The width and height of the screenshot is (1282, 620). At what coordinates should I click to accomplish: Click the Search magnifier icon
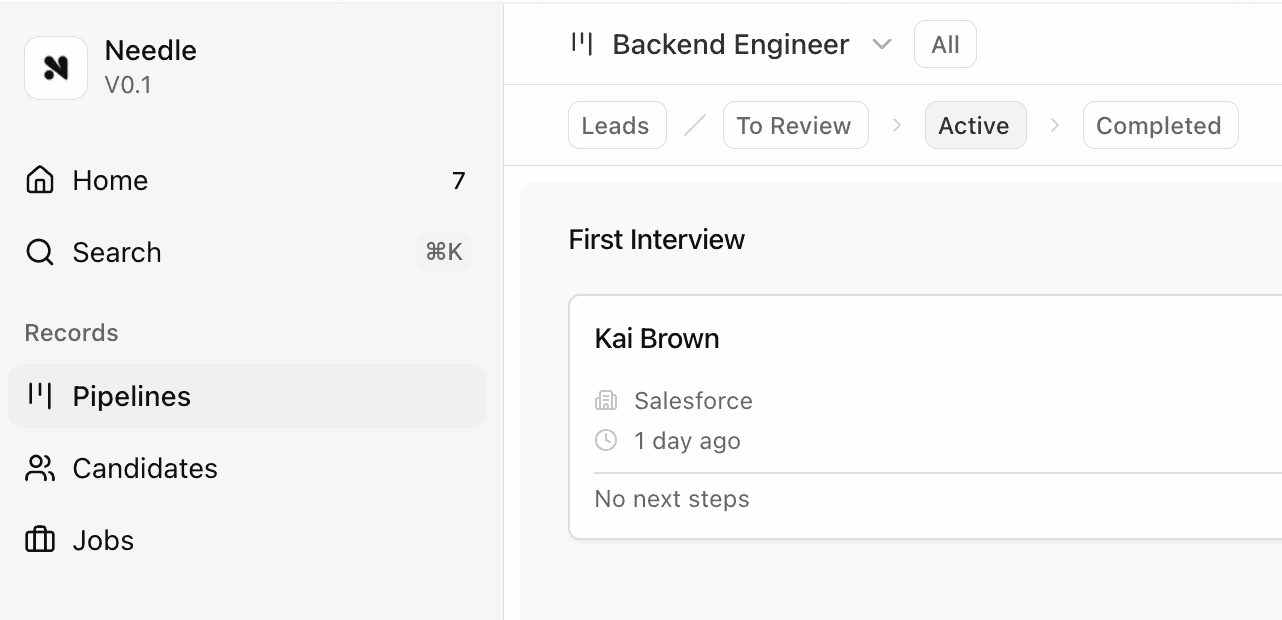pos(40,252)
